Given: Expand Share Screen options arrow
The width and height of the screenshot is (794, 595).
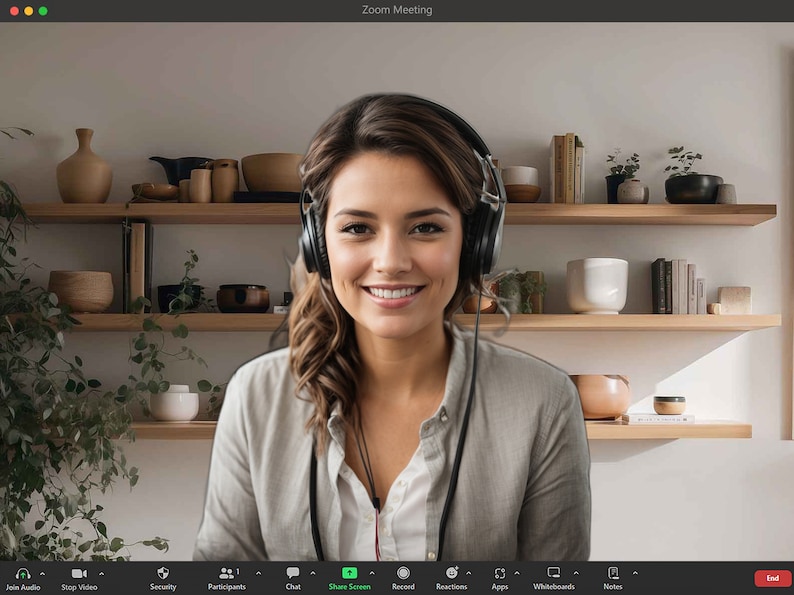Looking at the screenshot, I should click(x=372, y=573).
